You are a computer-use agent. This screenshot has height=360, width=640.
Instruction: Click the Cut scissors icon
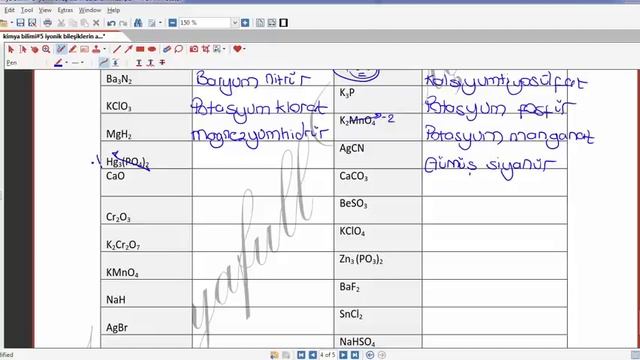61,23
